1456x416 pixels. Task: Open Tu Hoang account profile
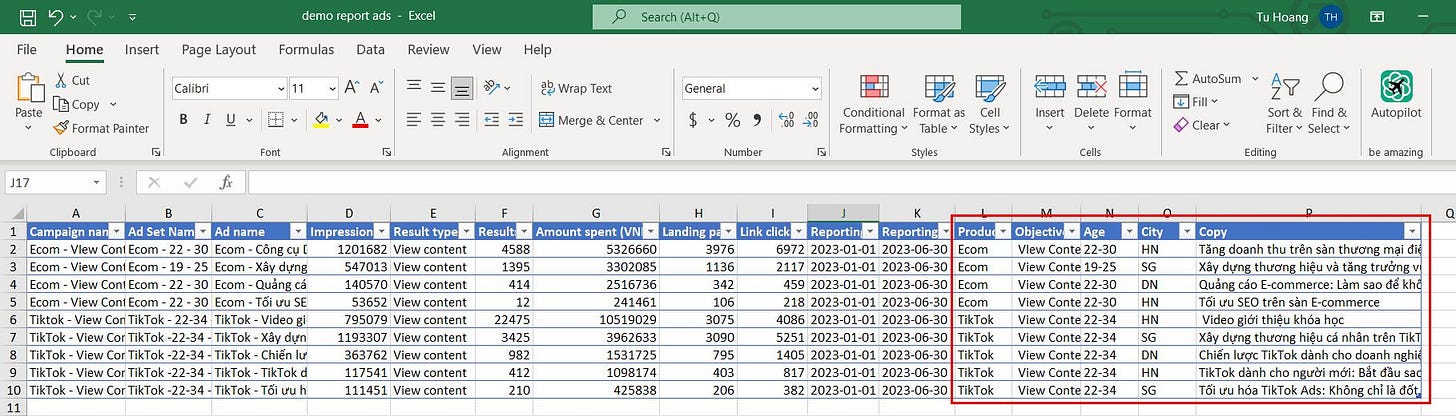[1300, 17]
